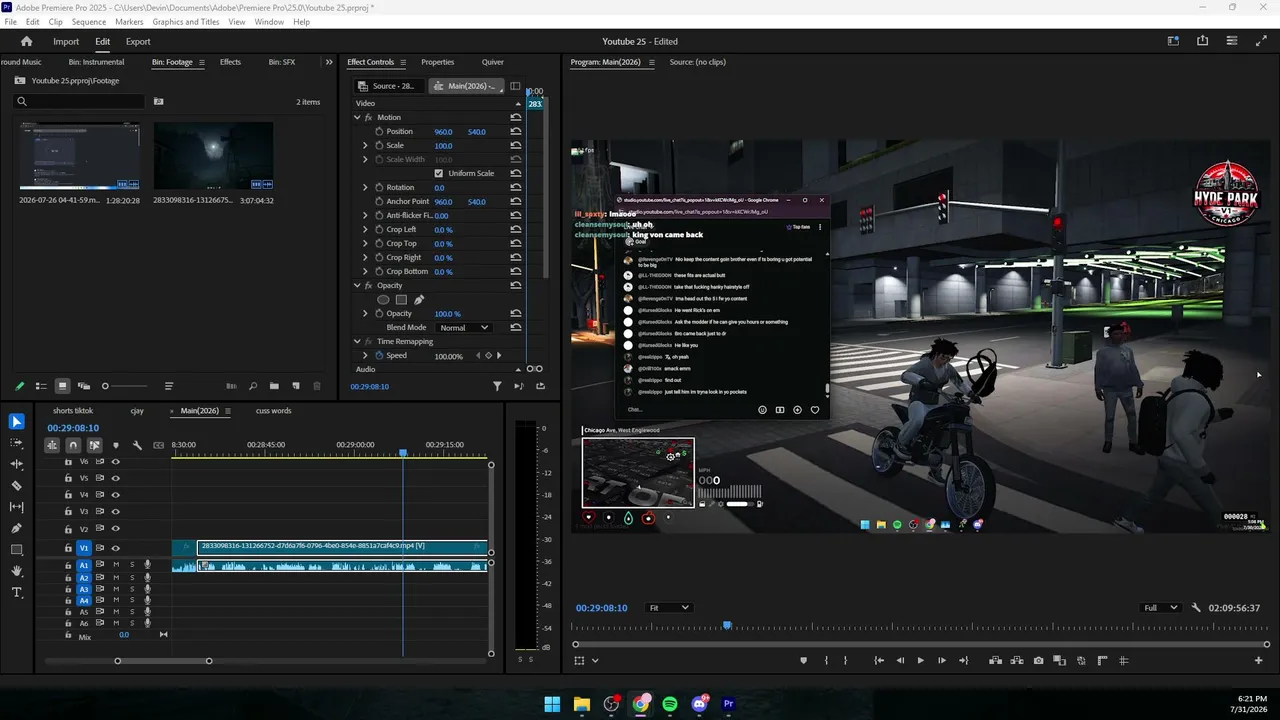Select the Razor tool
This screenshot has width=1280, height=720.
pos(17,486)
